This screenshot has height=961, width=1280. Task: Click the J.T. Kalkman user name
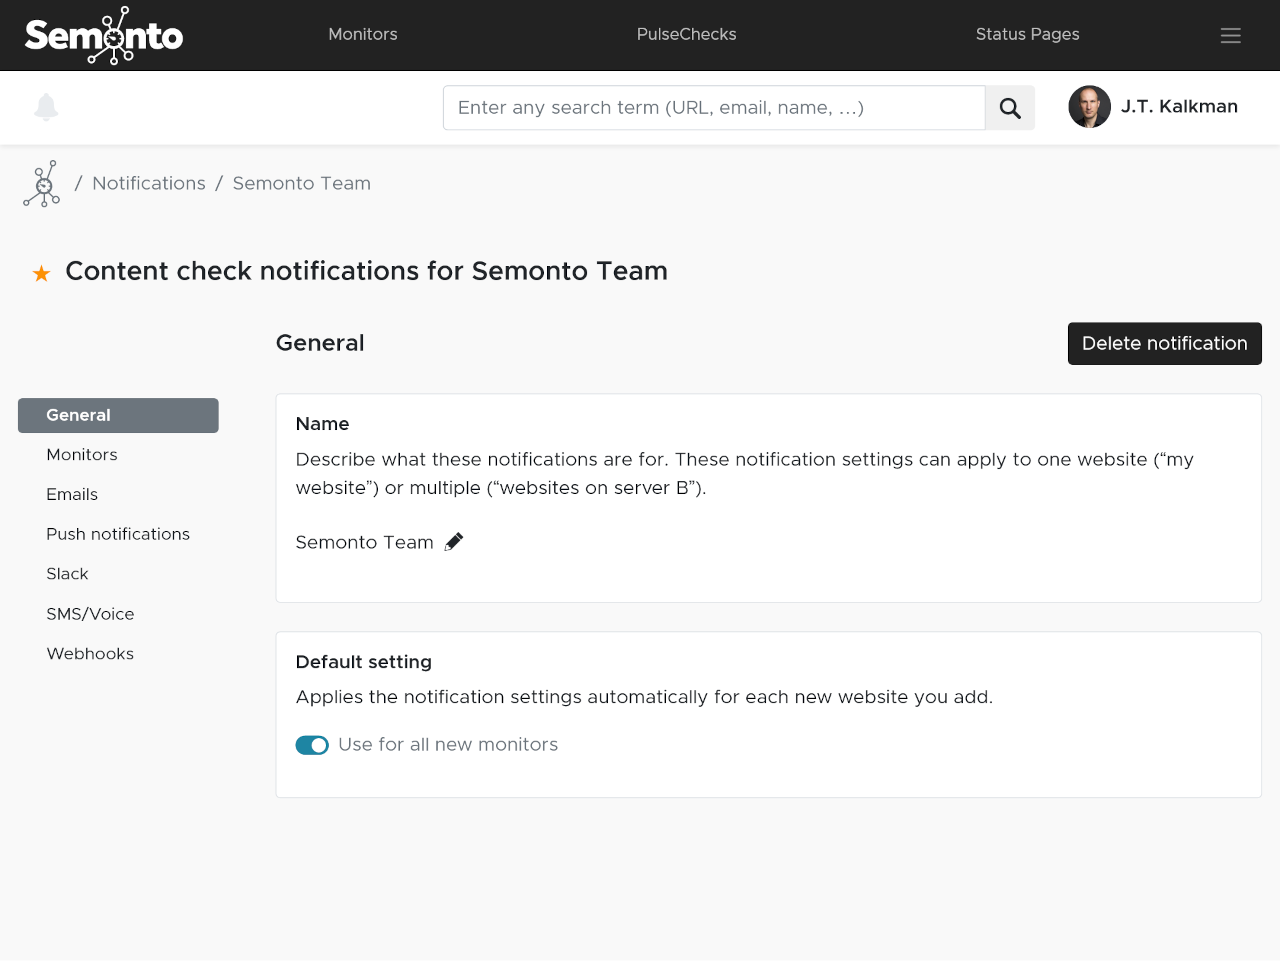1179,107
